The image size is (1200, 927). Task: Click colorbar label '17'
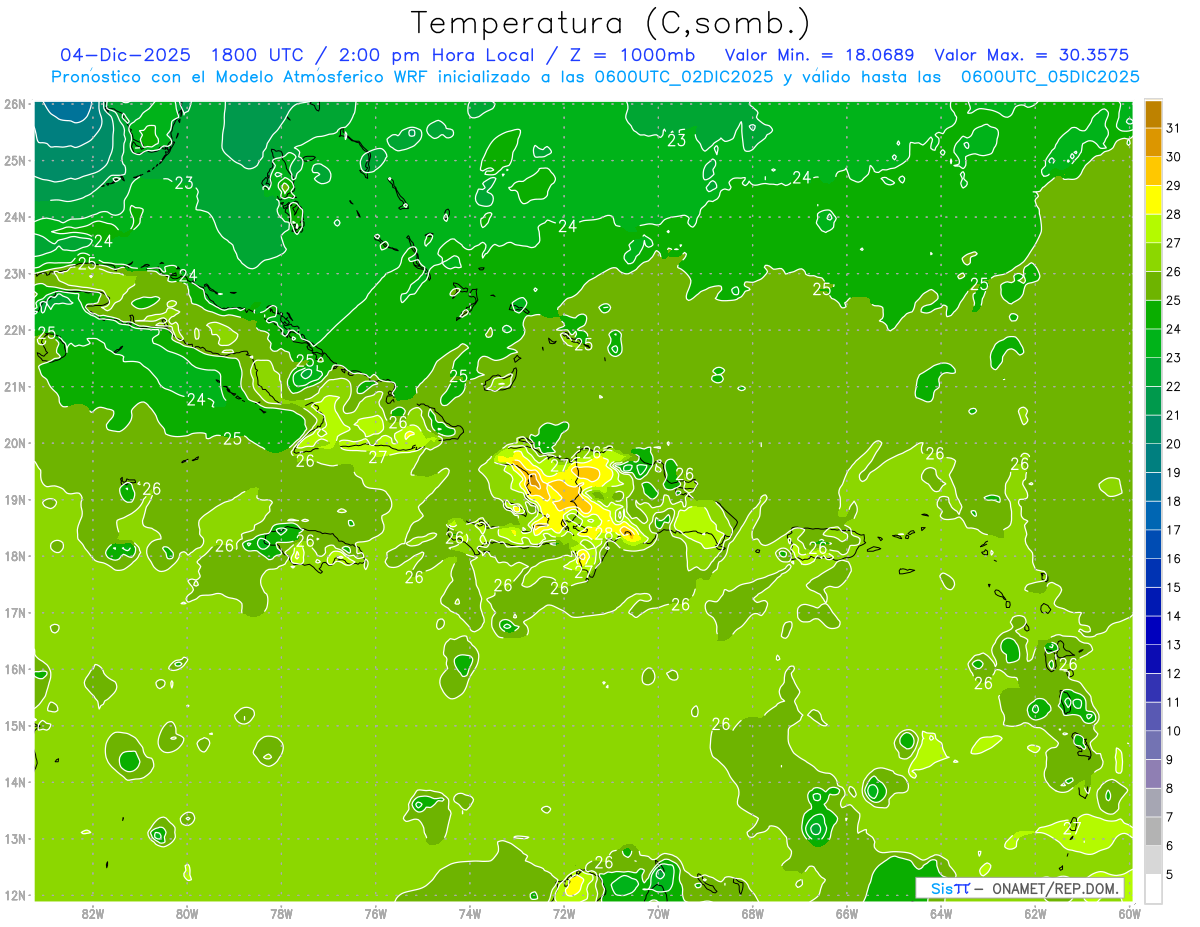pos(1174,530)
